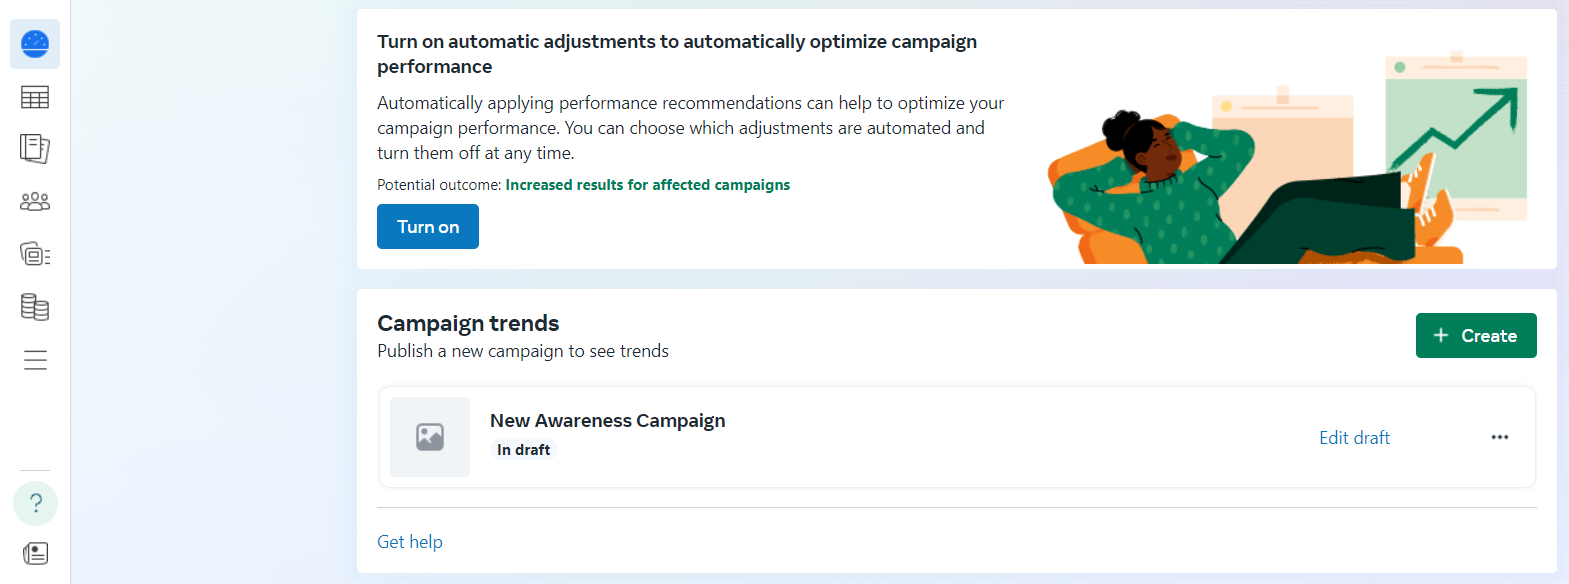The width and height of the screenshot is (1569, 584).
Task: Open the Get help link
Action: 410,542
